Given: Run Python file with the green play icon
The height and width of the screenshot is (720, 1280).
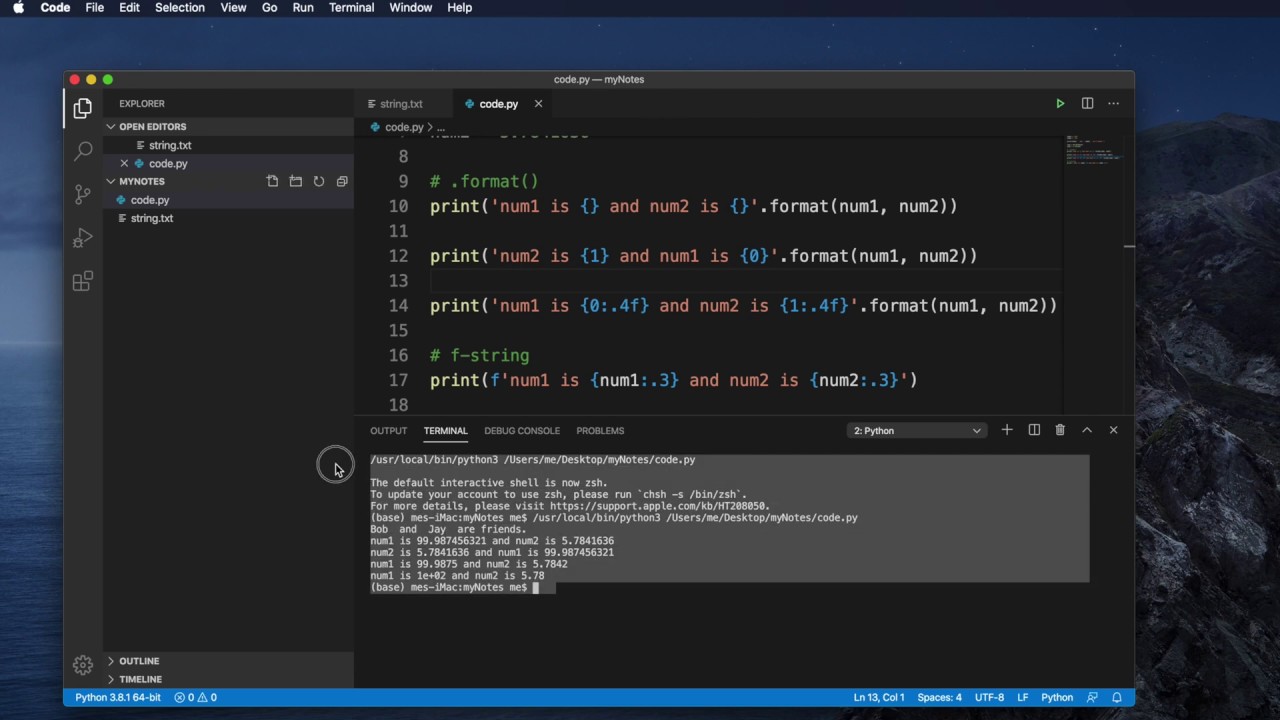Looking at the screenshot, I should point(1060,104).
